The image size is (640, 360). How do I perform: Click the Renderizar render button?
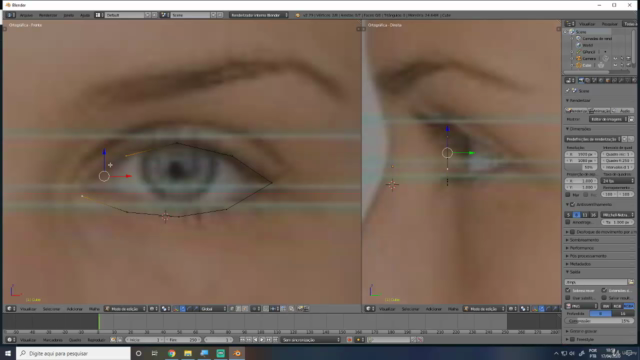576,111
